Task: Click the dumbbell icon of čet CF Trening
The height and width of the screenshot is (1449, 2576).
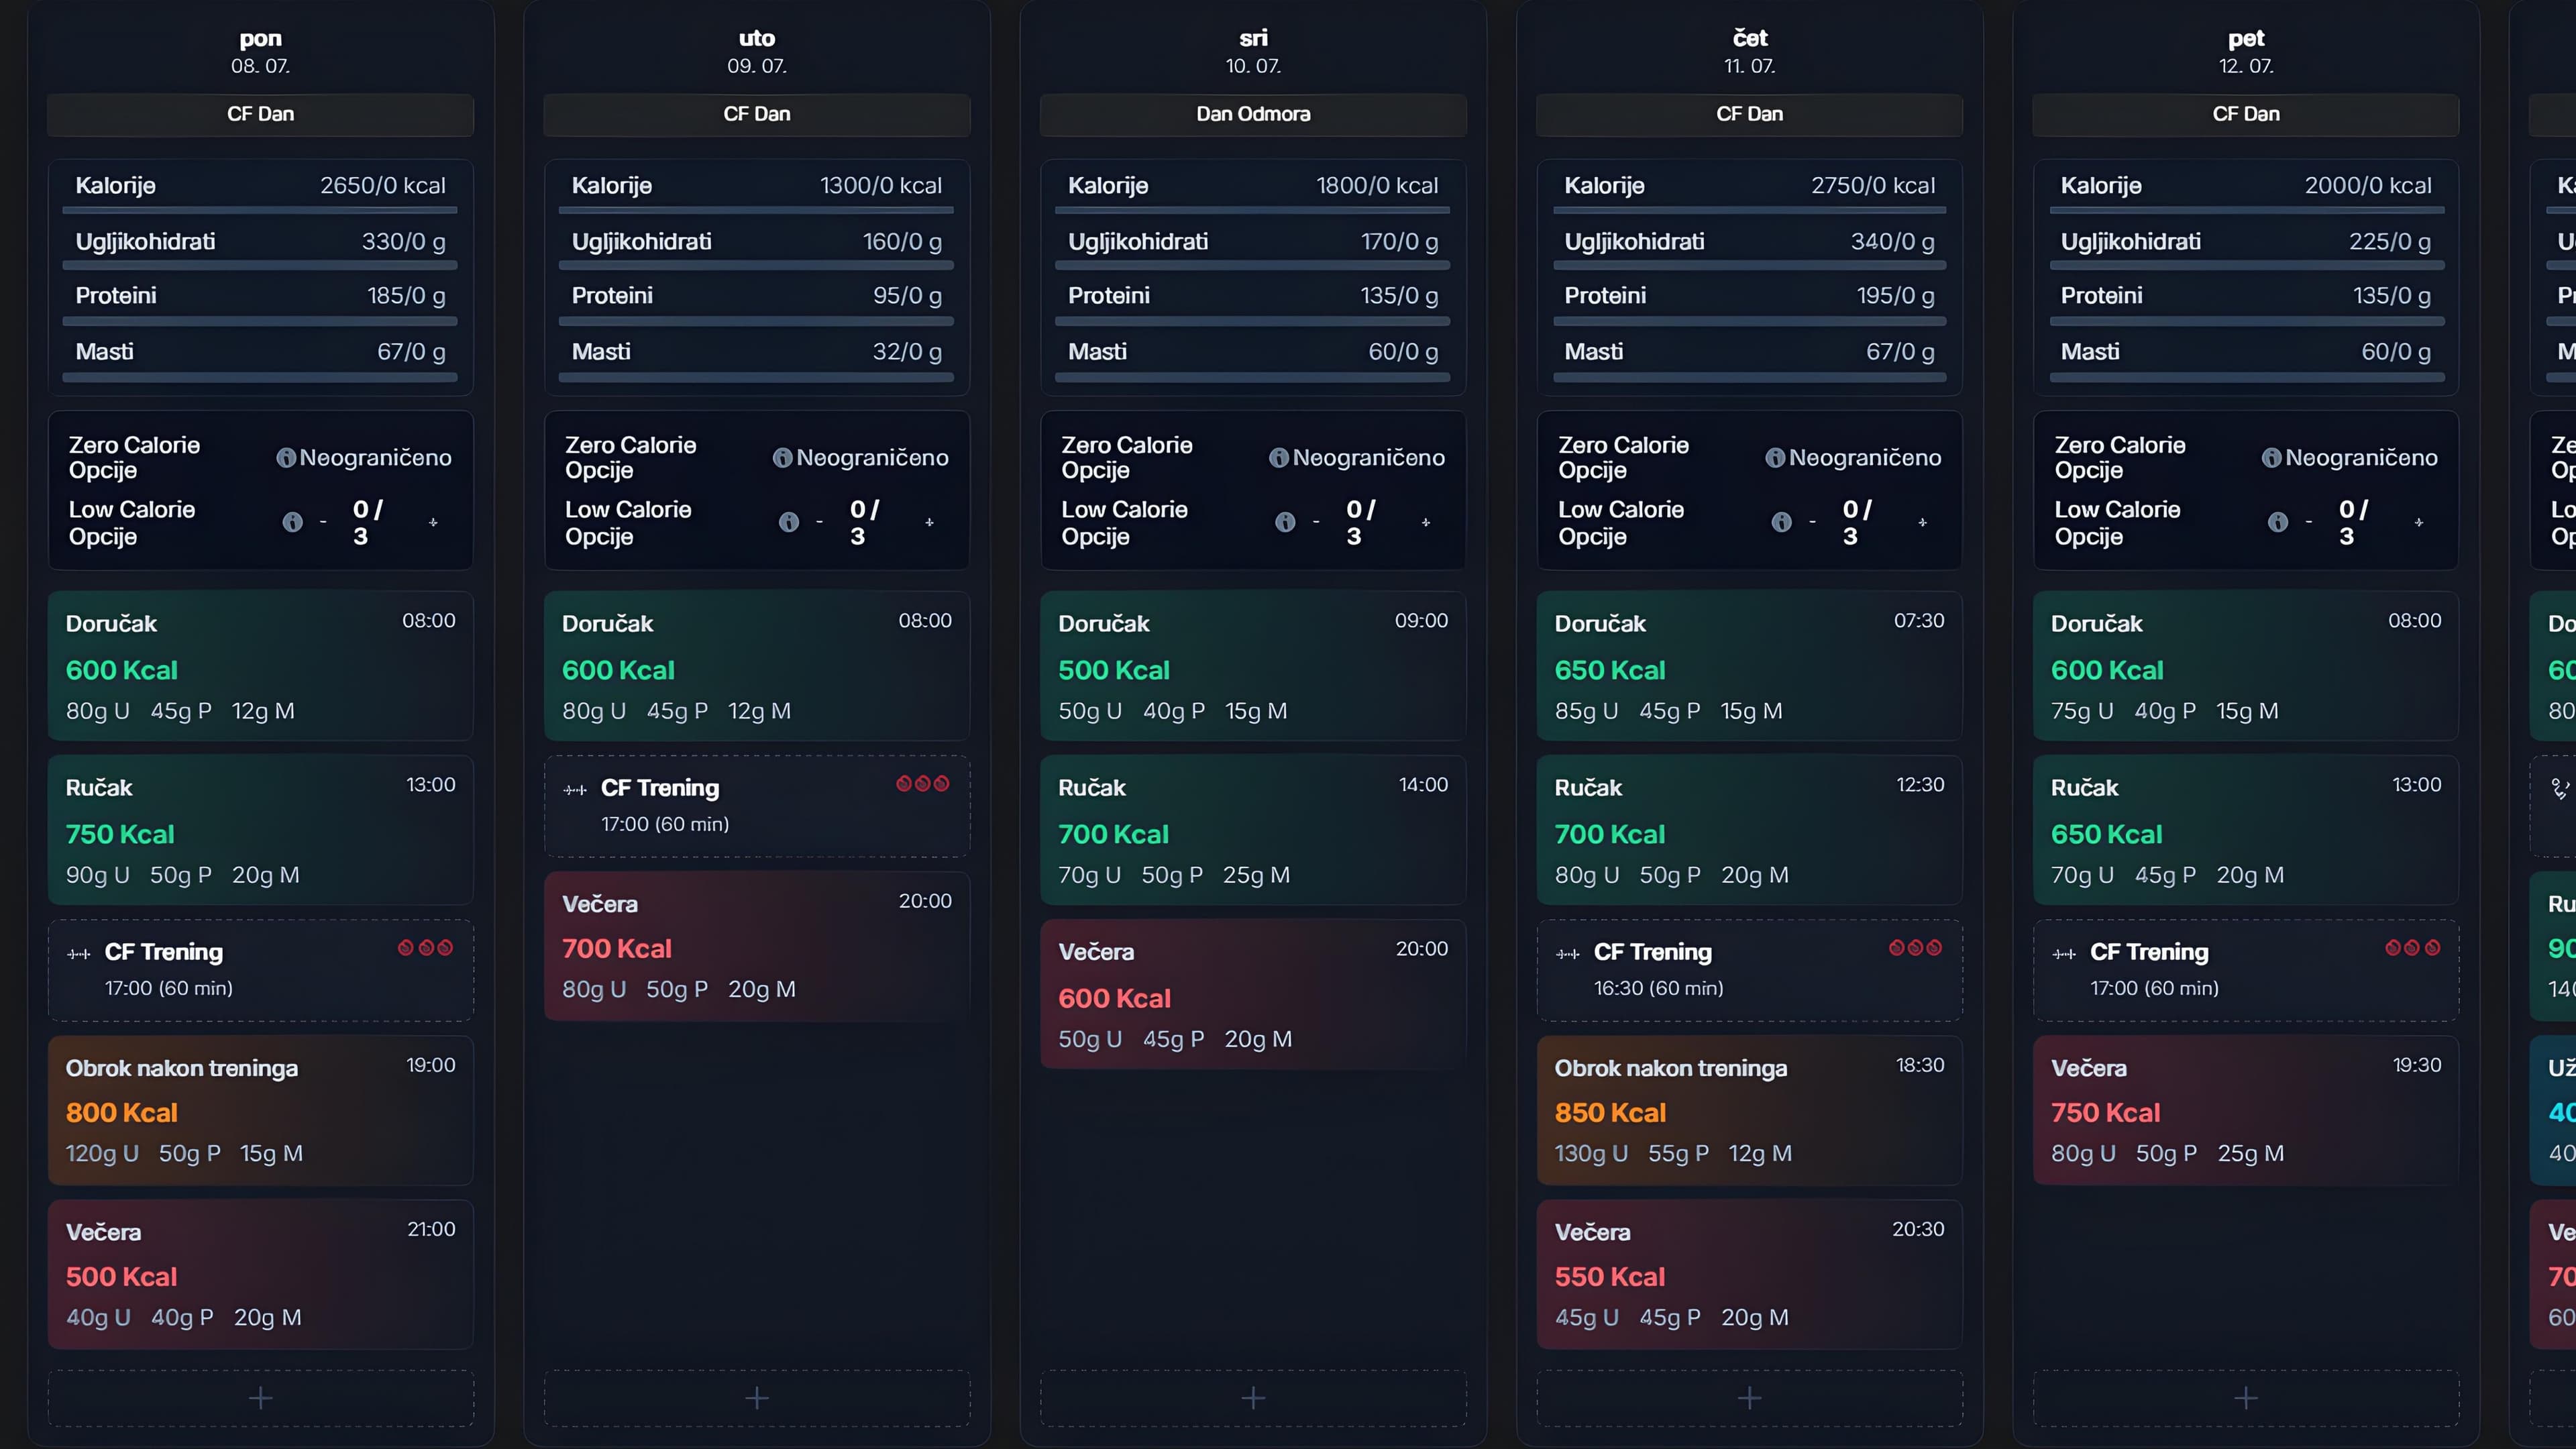Action: coord(1568,954)
